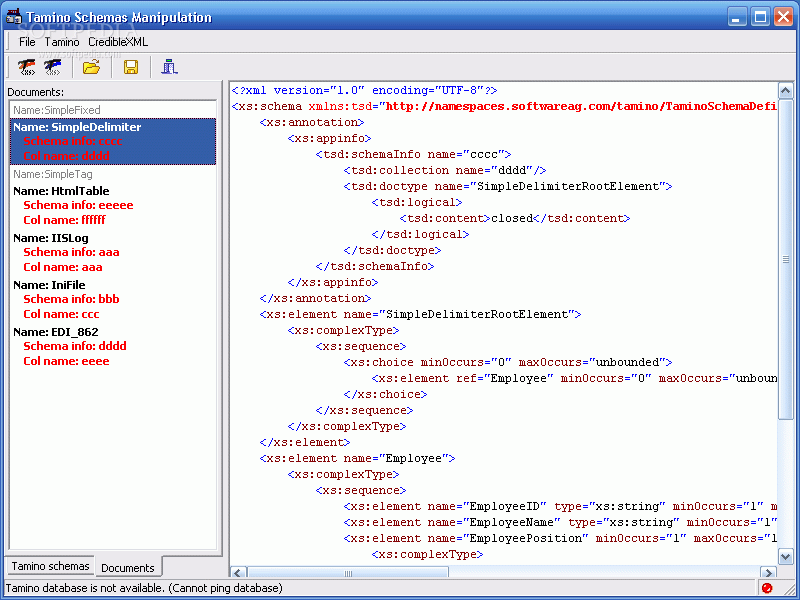Click the tsd:schemaInfo name="cccc" line

point(413,154)
